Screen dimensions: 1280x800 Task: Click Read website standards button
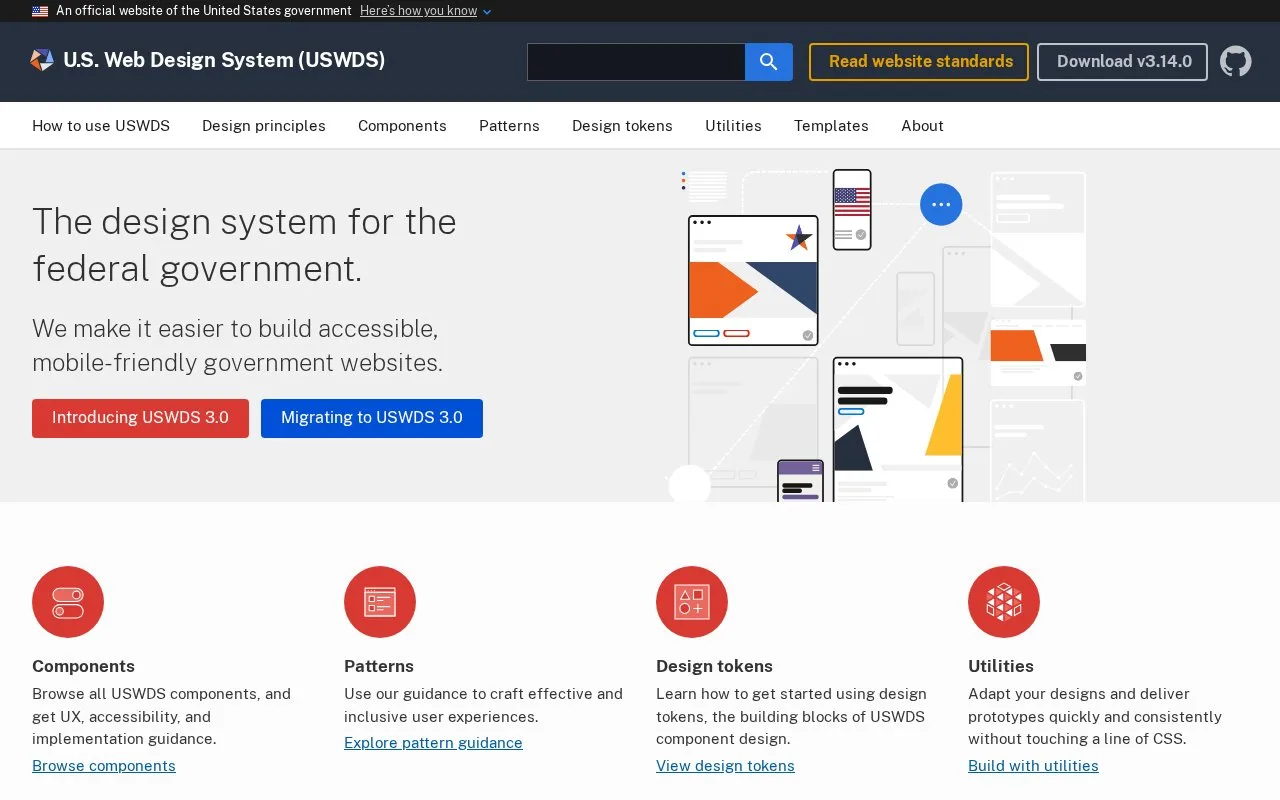point(919,62)
